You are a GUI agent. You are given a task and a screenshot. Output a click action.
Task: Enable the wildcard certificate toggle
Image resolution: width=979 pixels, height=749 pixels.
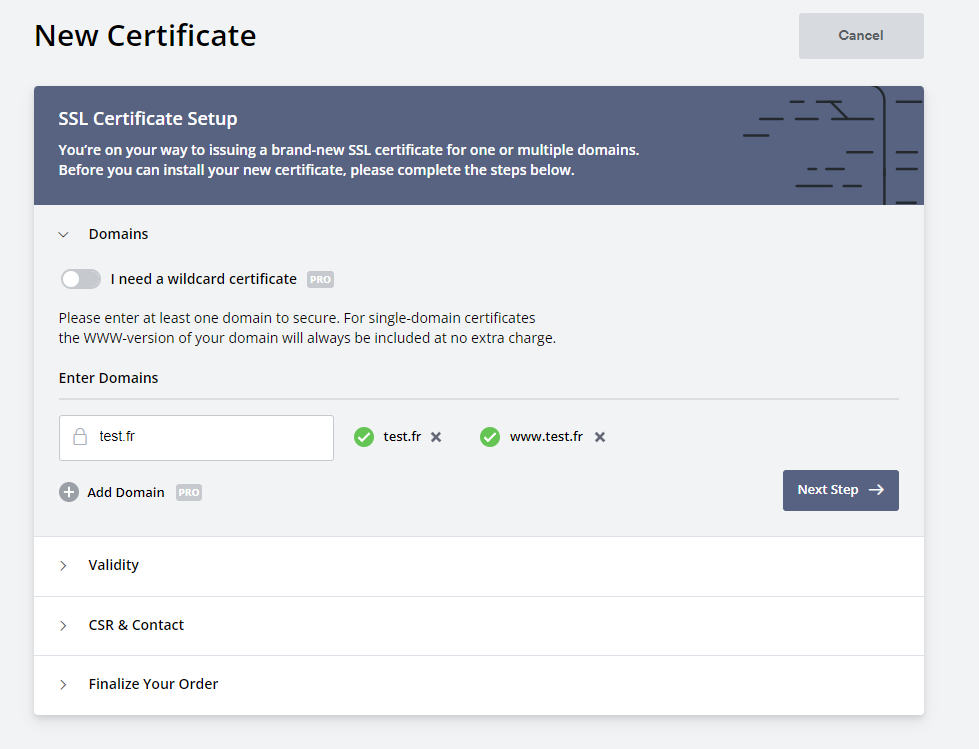(81, 279)
